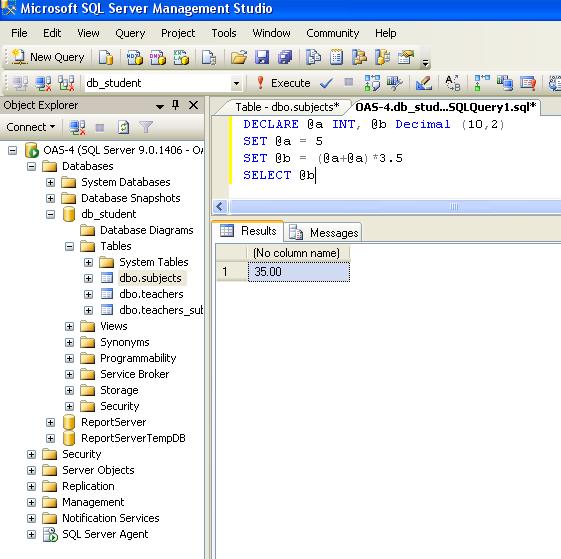Viewport: 561px width, 559px height.
Task: Collapse the Databases folder
Action: [x=31, y=166]
